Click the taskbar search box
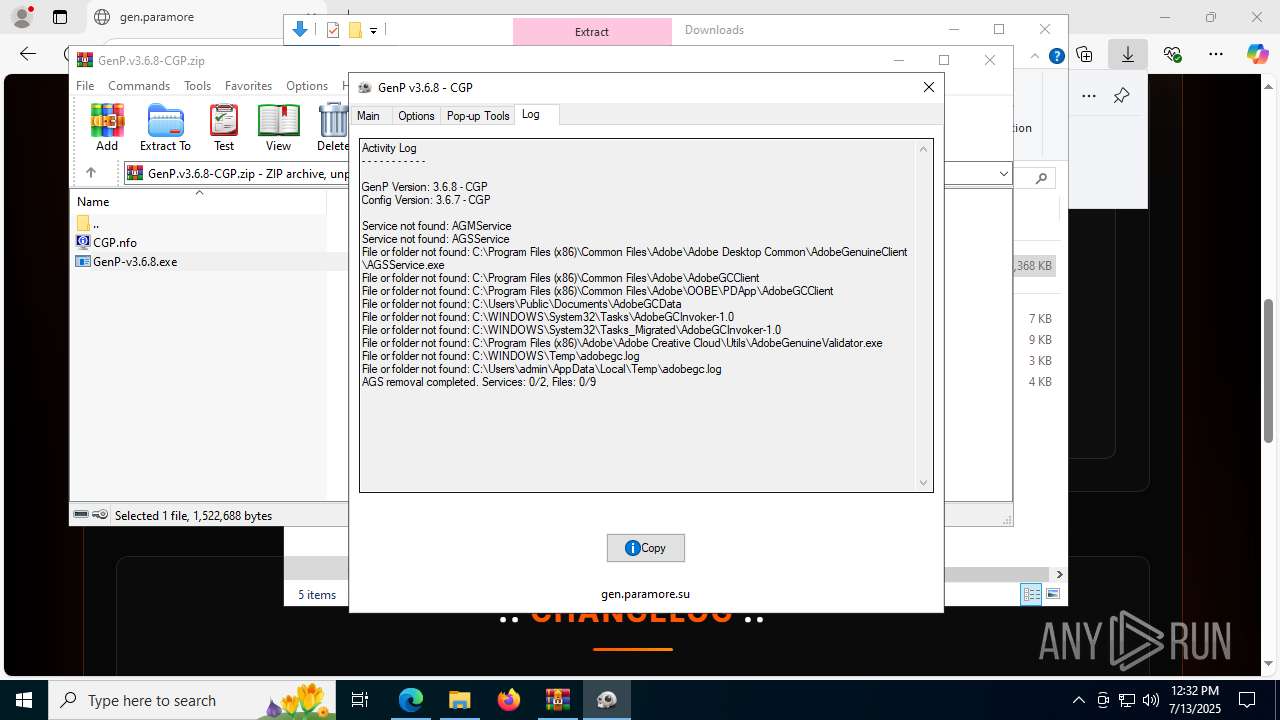 190,700
